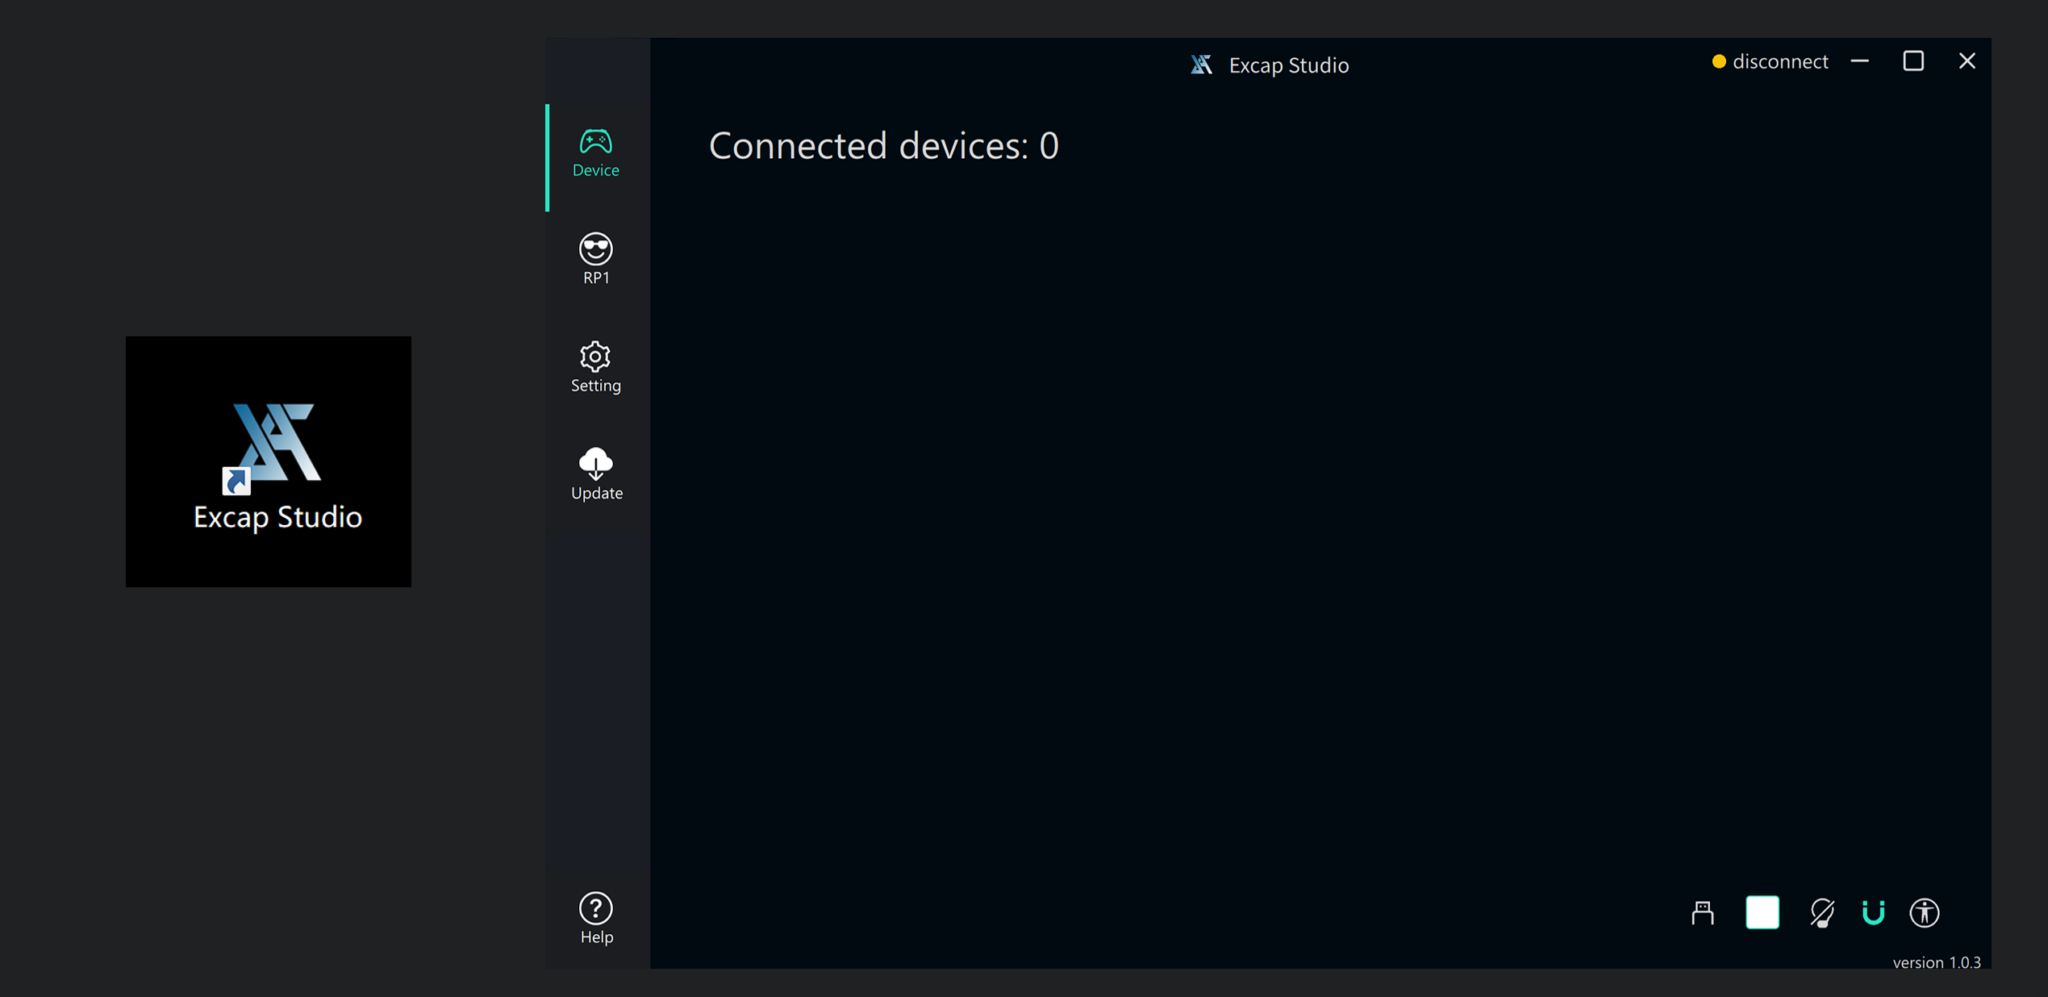Maximize the Excap Studio window

(x=1913, y=62)
